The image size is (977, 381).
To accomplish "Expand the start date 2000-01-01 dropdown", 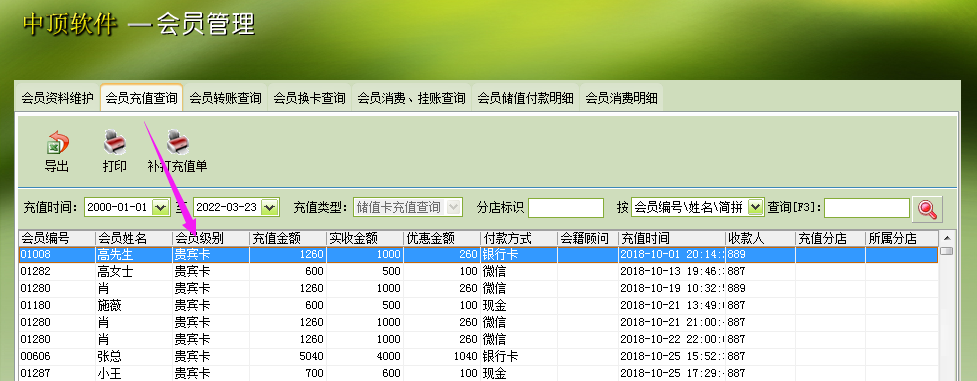I will 160,208.
